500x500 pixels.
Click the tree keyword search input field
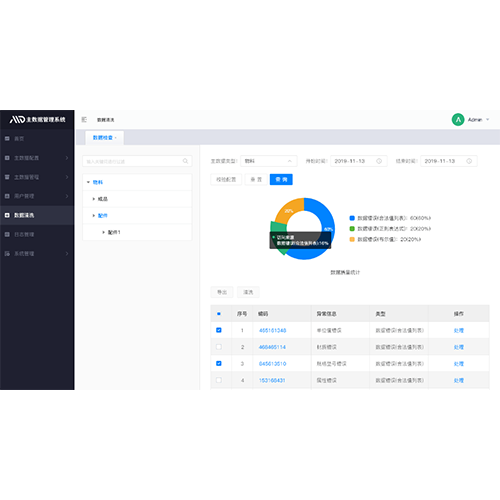(x=137, y=161)
